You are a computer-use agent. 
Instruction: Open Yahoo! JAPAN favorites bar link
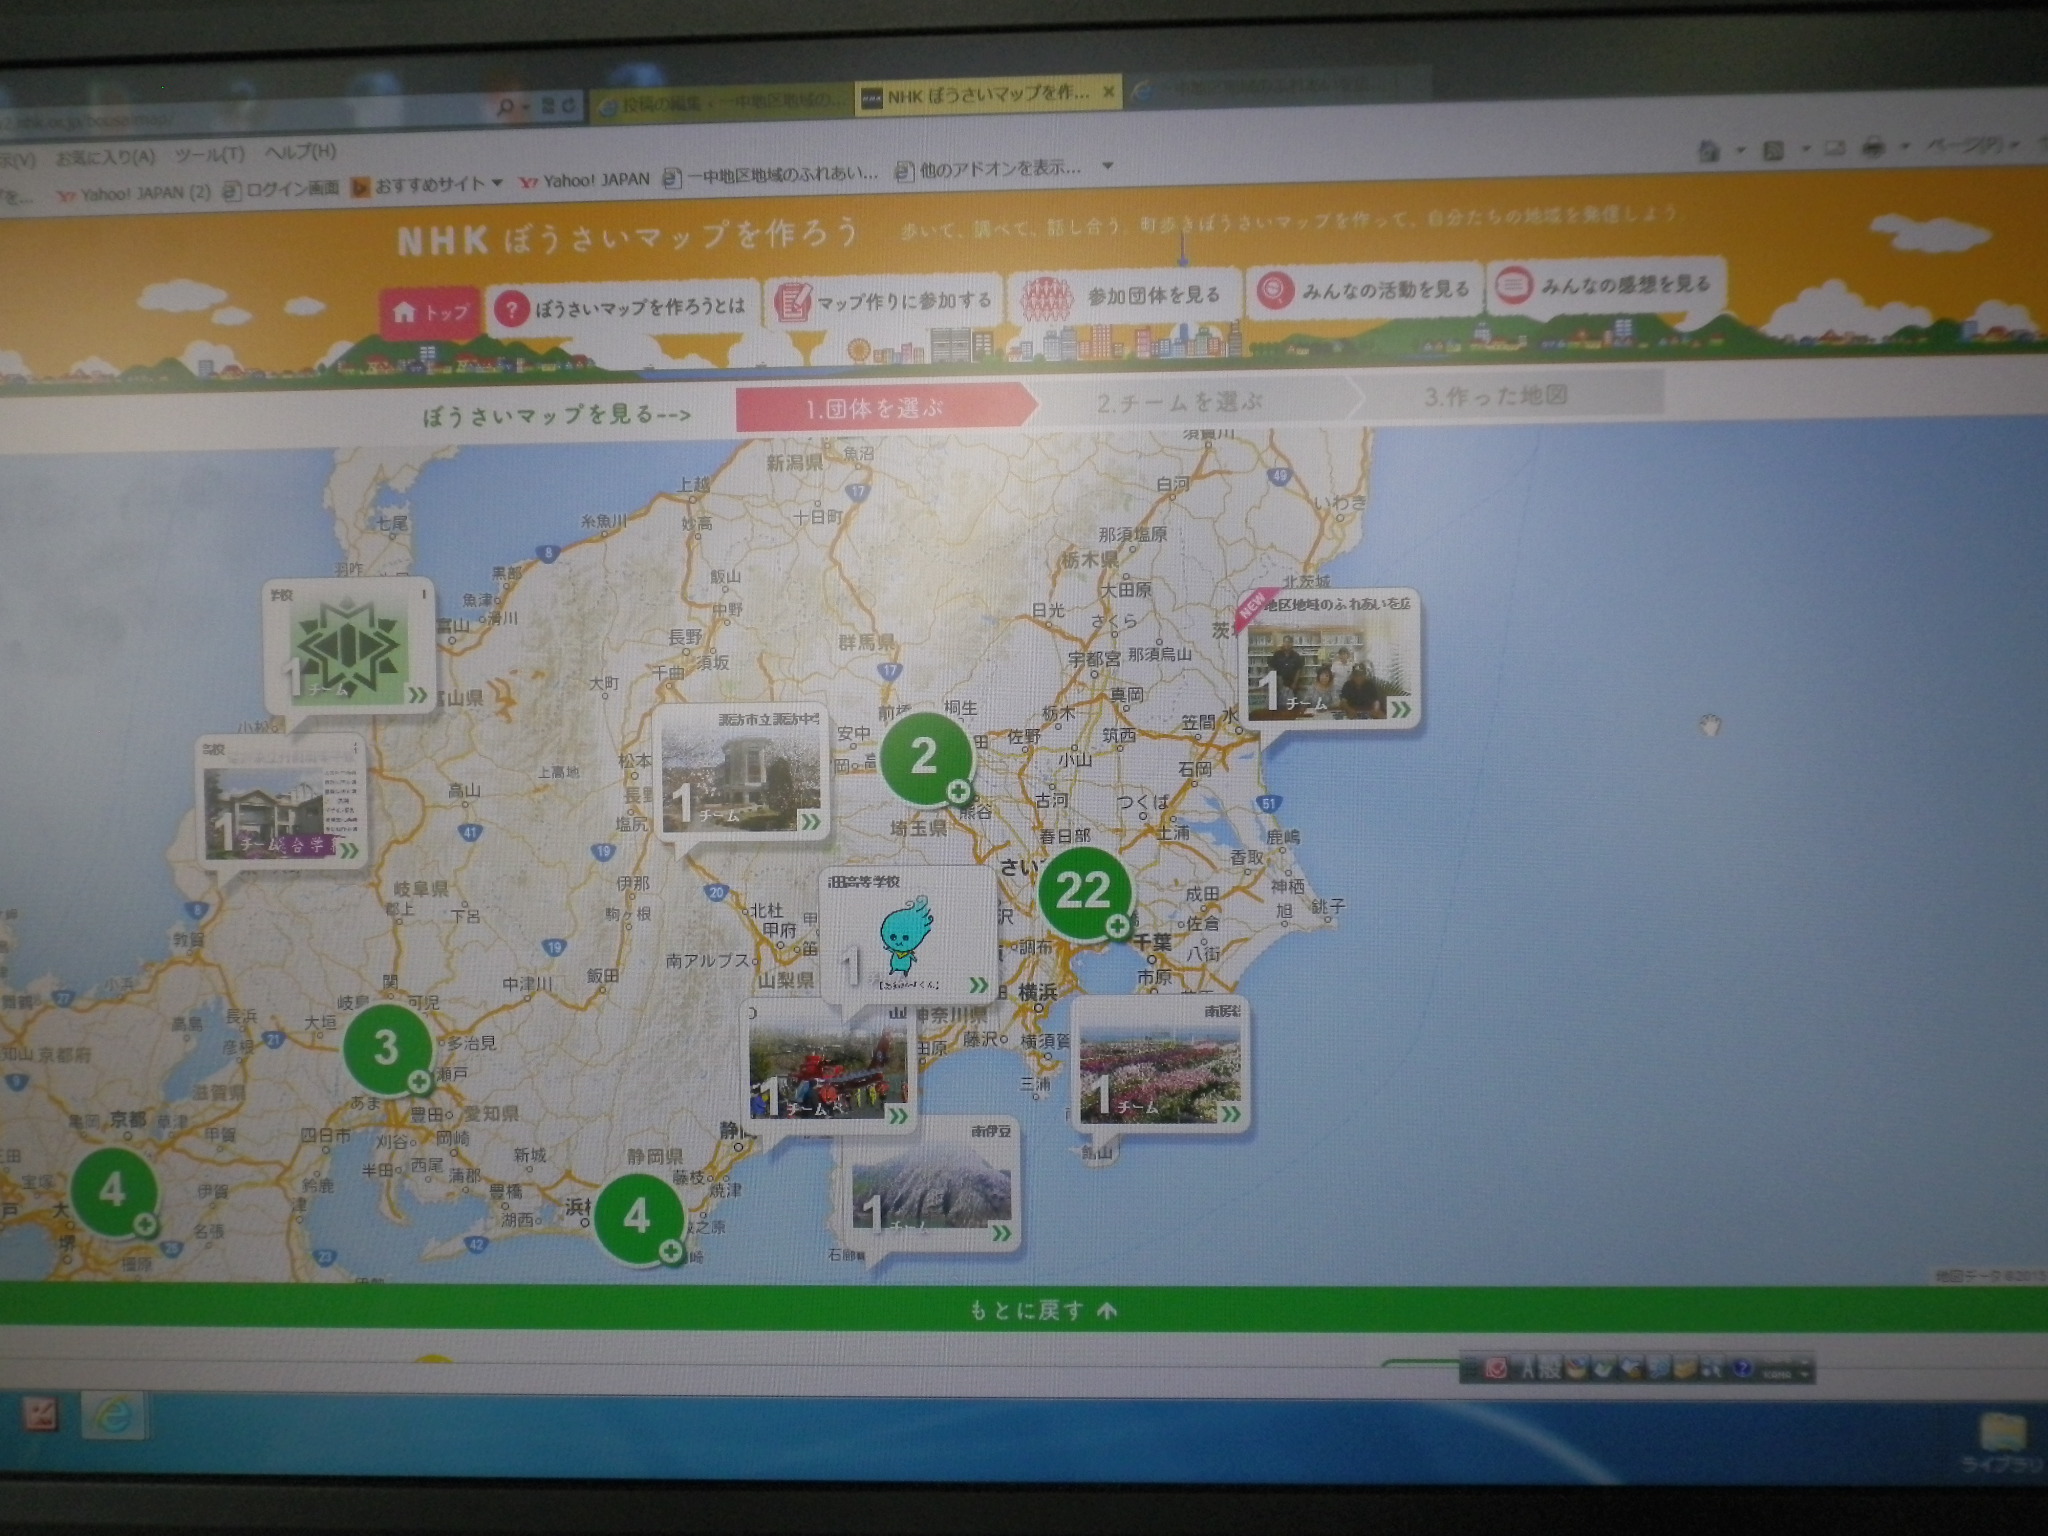585,180
